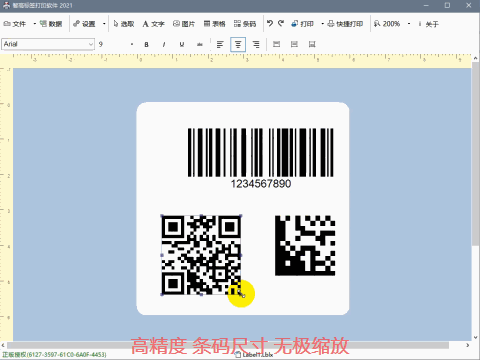Undo the last action

click(270, 23)
